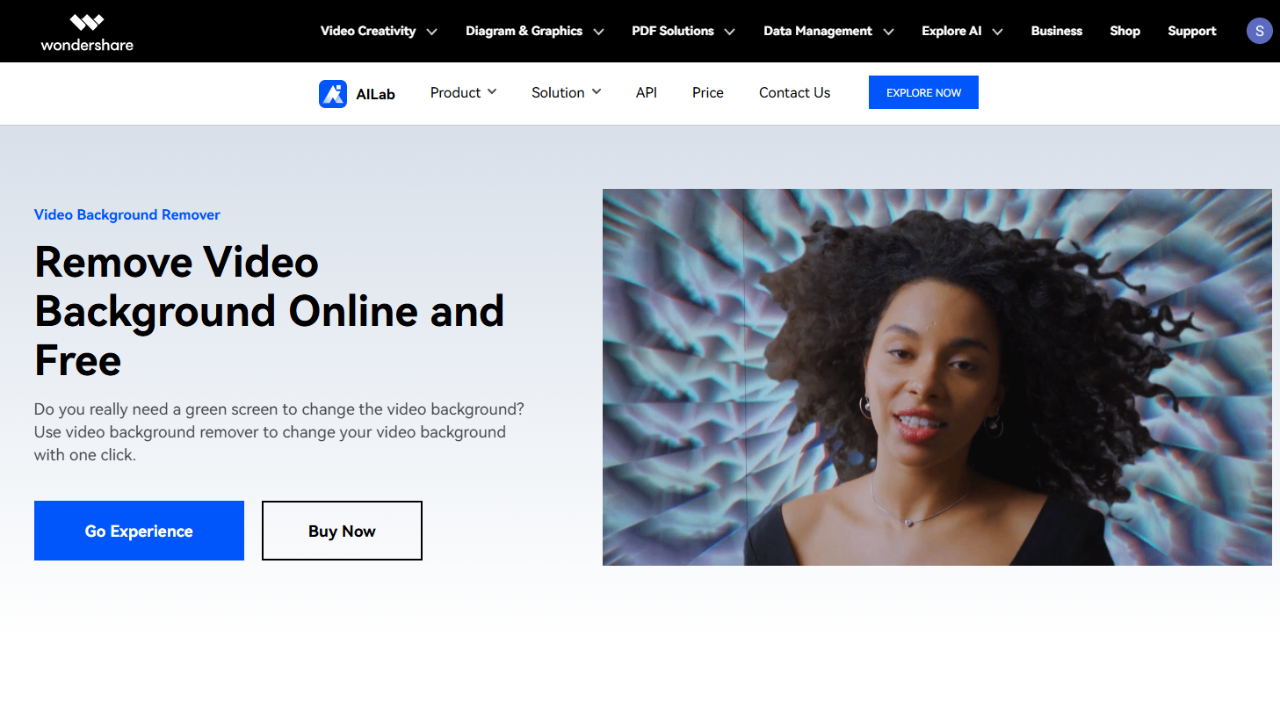Open the Price page
The image size is (1280, 720).
pyautogui.click(x=707, y=92)
